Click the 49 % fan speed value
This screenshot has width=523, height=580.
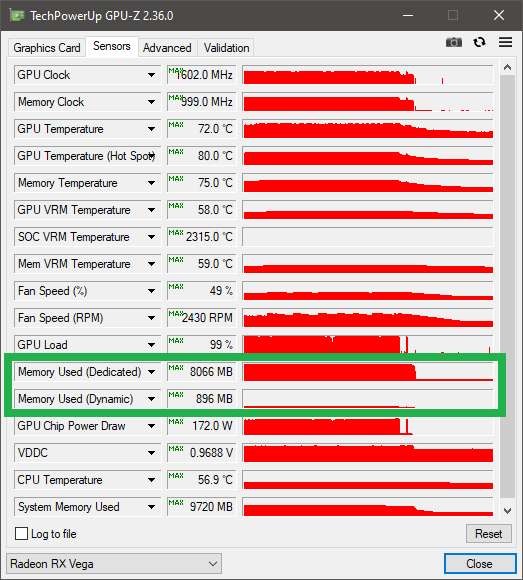pos(202,291)
